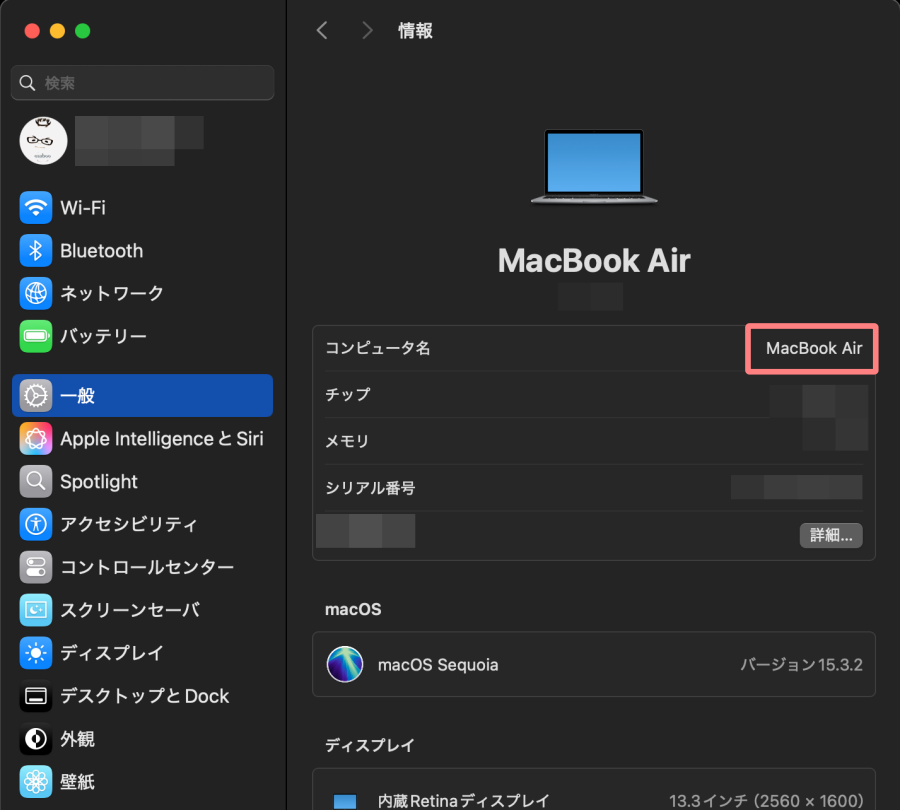Click the チップ row label

(x=348, y=395)
